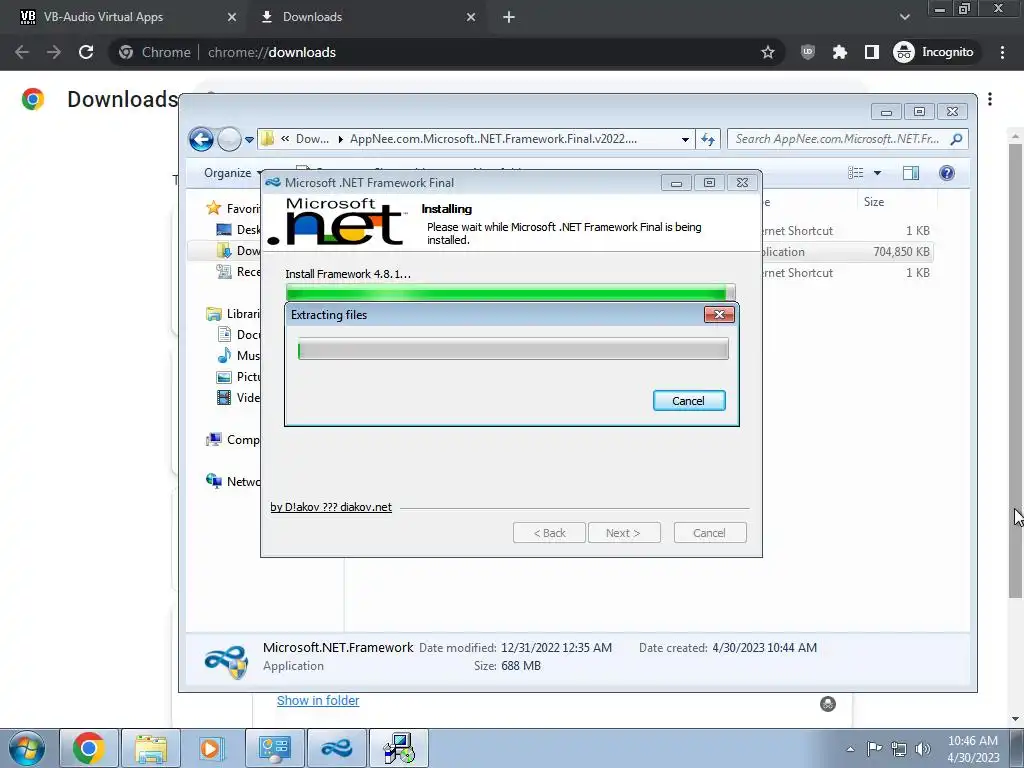Screen dimensions: 1024x768
Task: Click the installer's bottom Cancel button
Action: [710, 533]
